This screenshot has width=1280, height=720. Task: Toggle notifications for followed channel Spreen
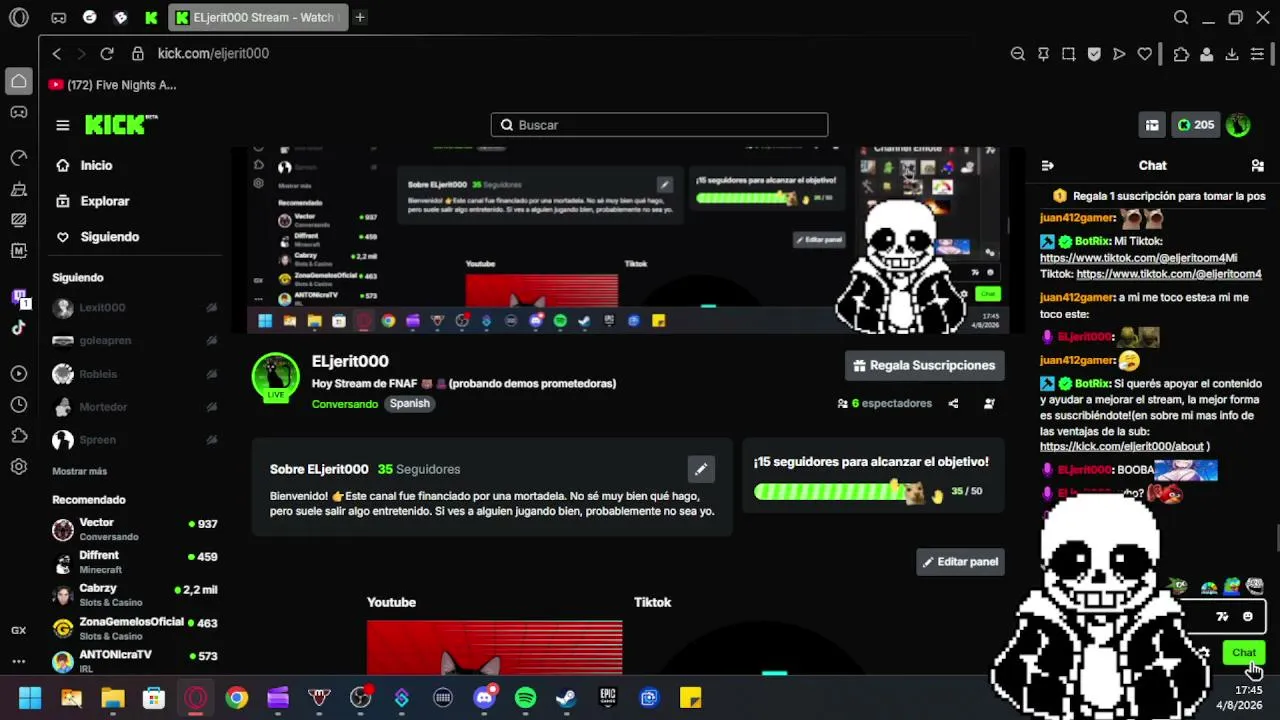[x=211, y=440]
